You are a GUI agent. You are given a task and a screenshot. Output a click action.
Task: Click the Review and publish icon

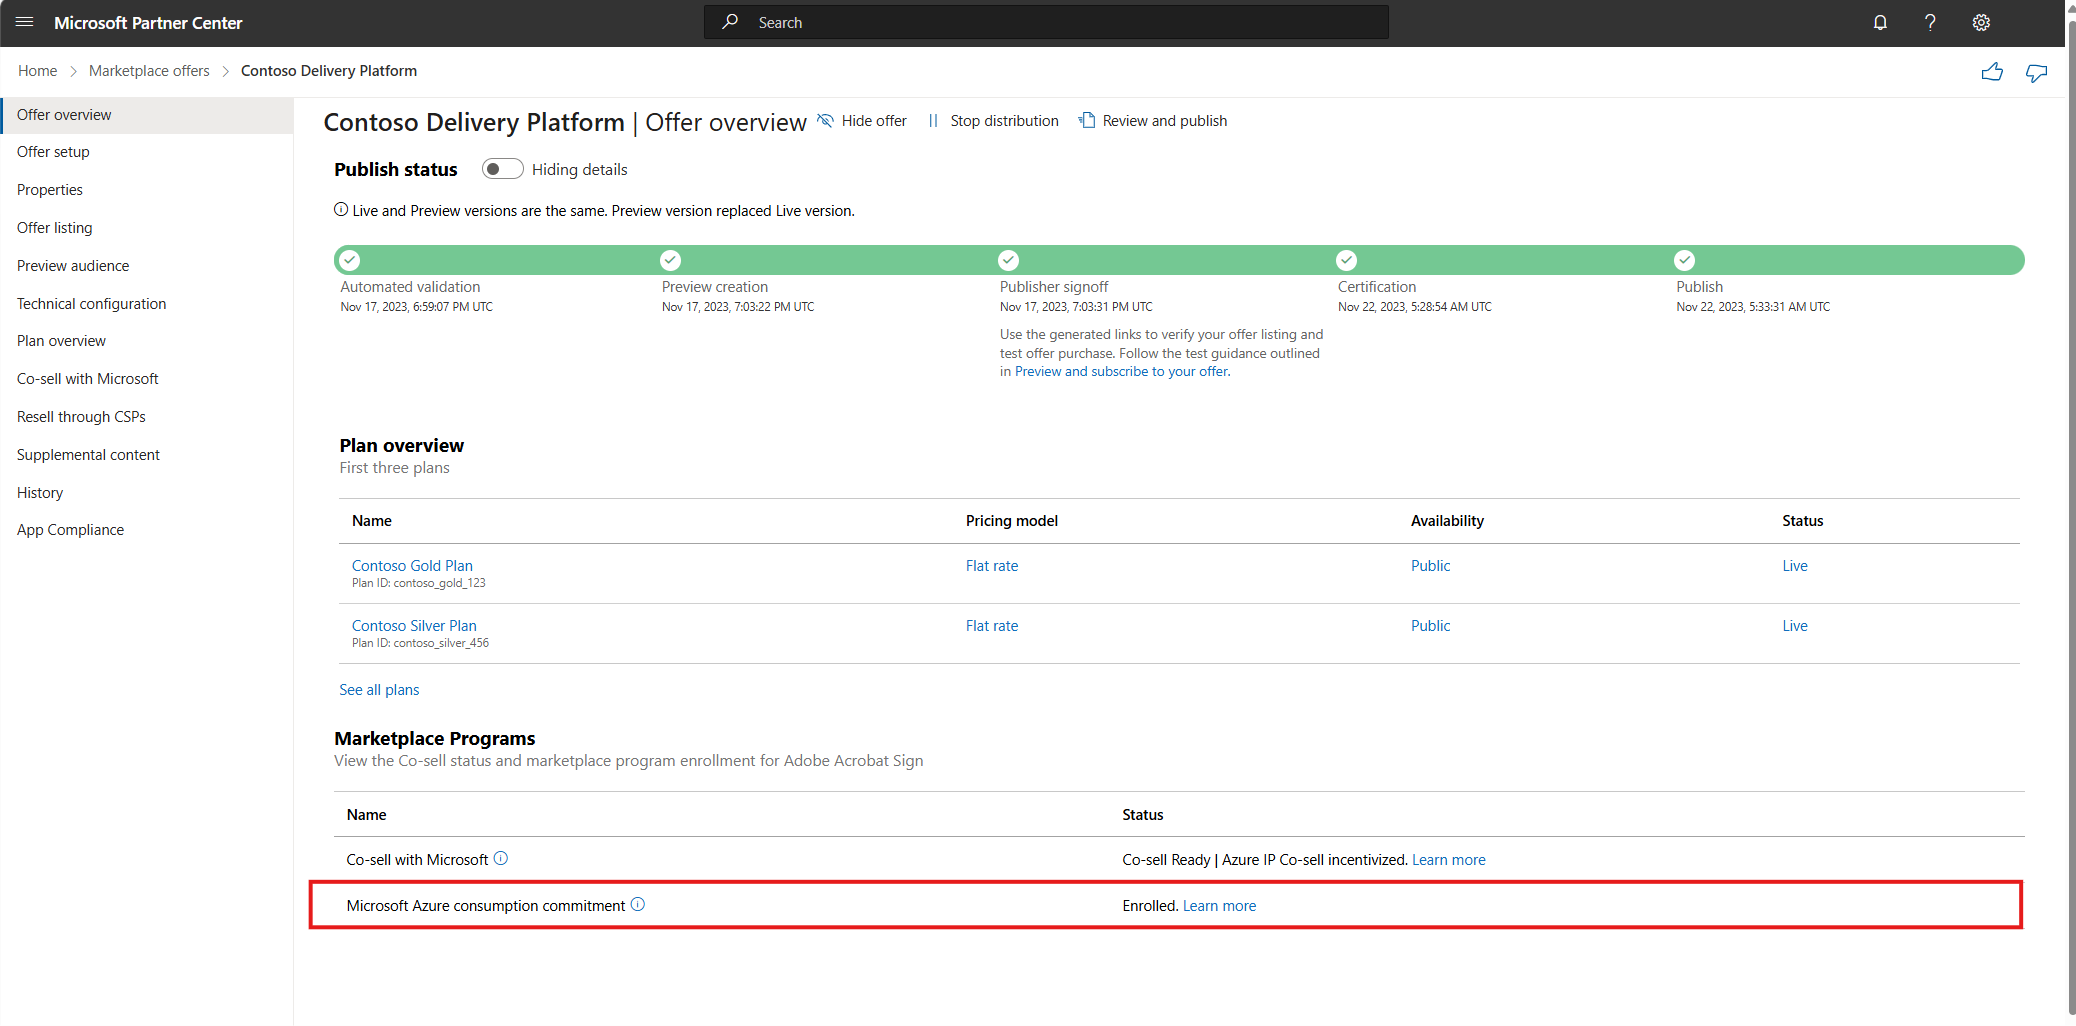coord(1087,120)
